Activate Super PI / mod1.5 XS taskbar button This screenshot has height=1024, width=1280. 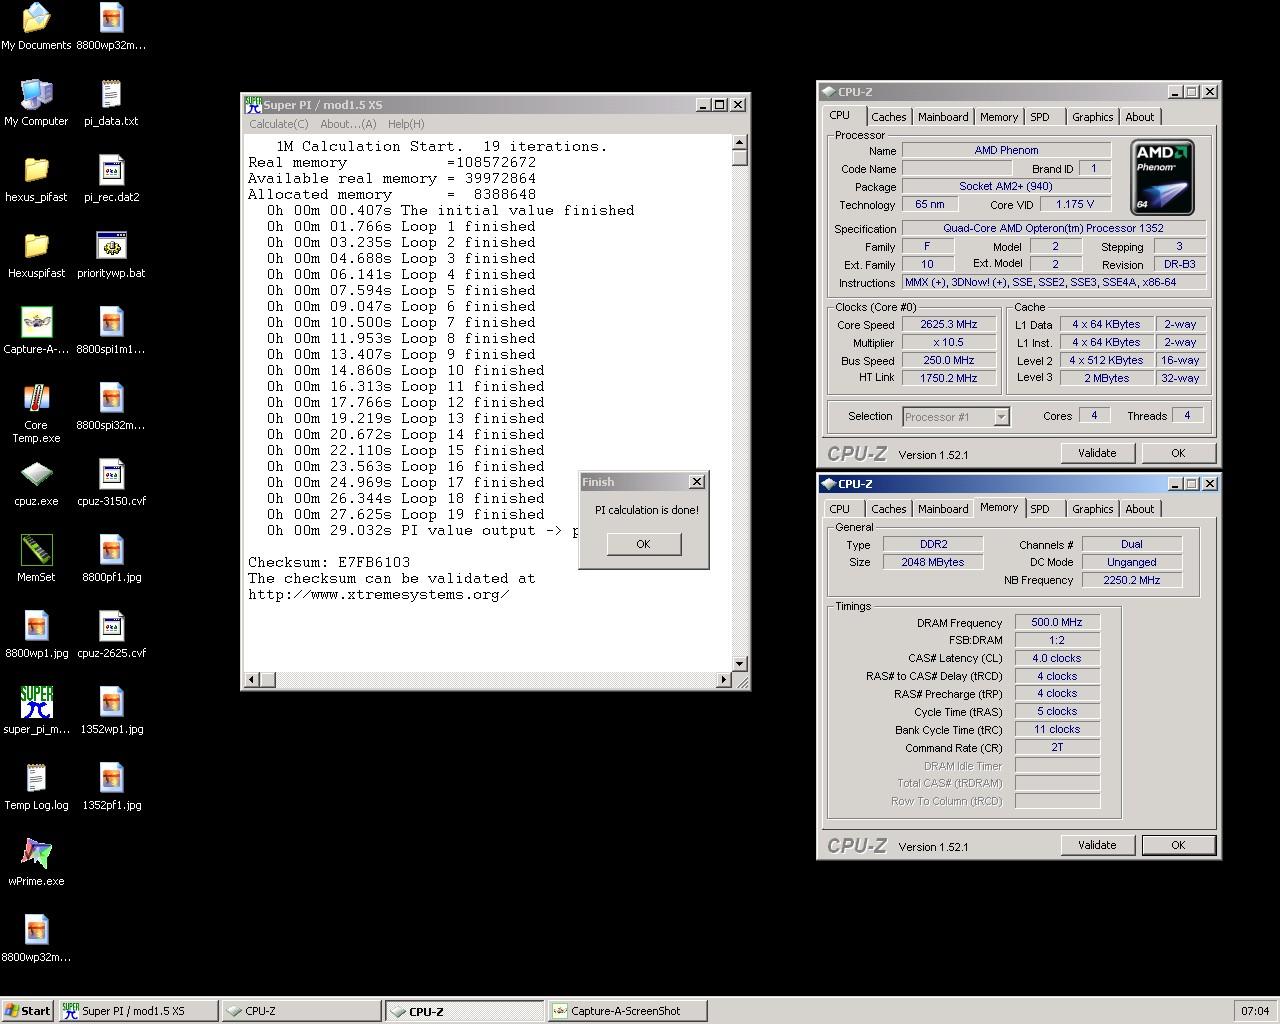point(137,1011)
